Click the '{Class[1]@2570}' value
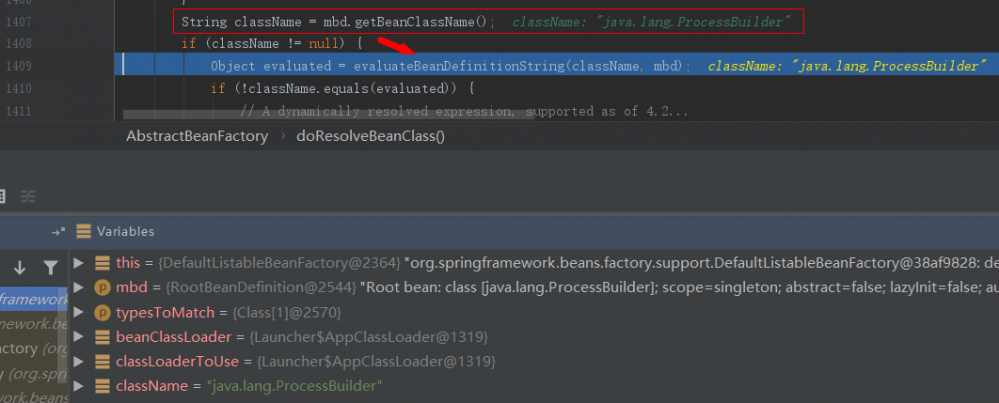Viewport: 999px width, 403px height. coord(287,313)
